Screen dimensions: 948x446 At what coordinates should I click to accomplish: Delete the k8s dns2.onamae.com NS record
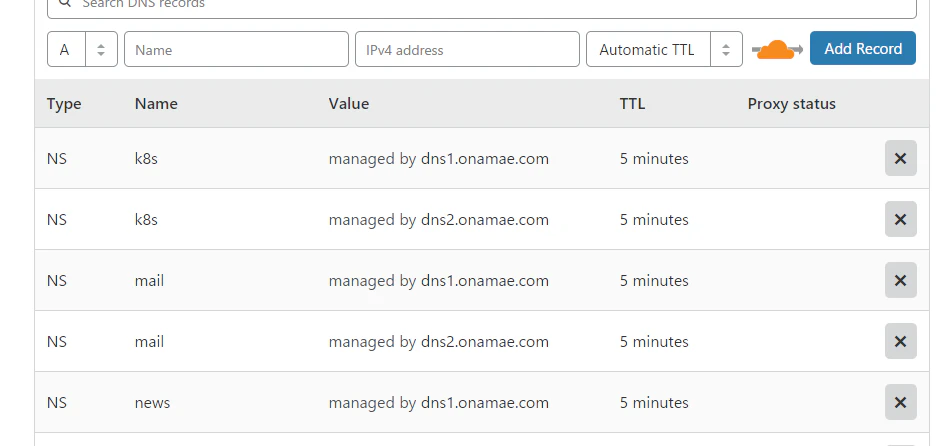coord(900,219)
